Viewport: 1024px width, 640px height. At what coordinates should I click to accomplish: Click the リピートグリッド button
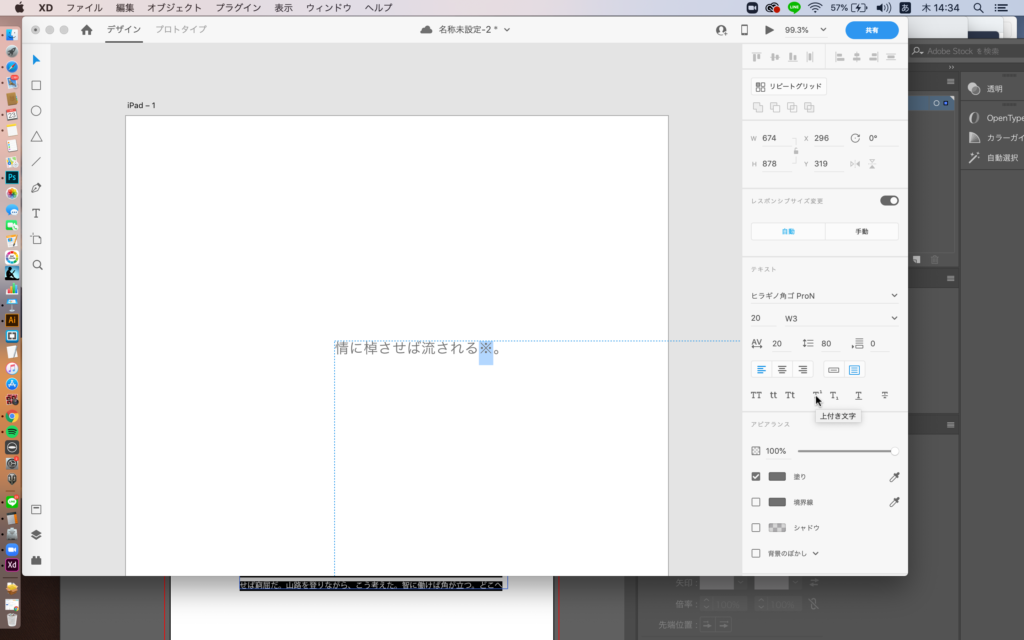click(x=789, y=87)
